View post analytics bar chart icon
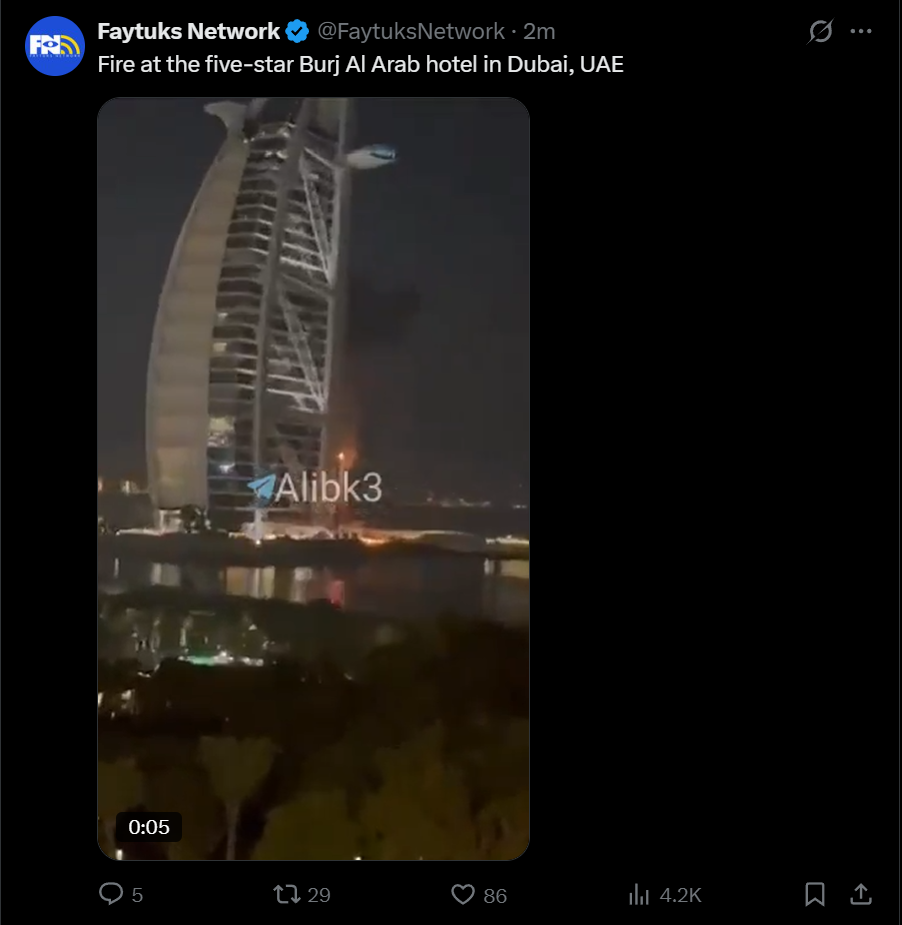Screen dimensions: 902x925 pyautogui.click(x=639, y=894)
